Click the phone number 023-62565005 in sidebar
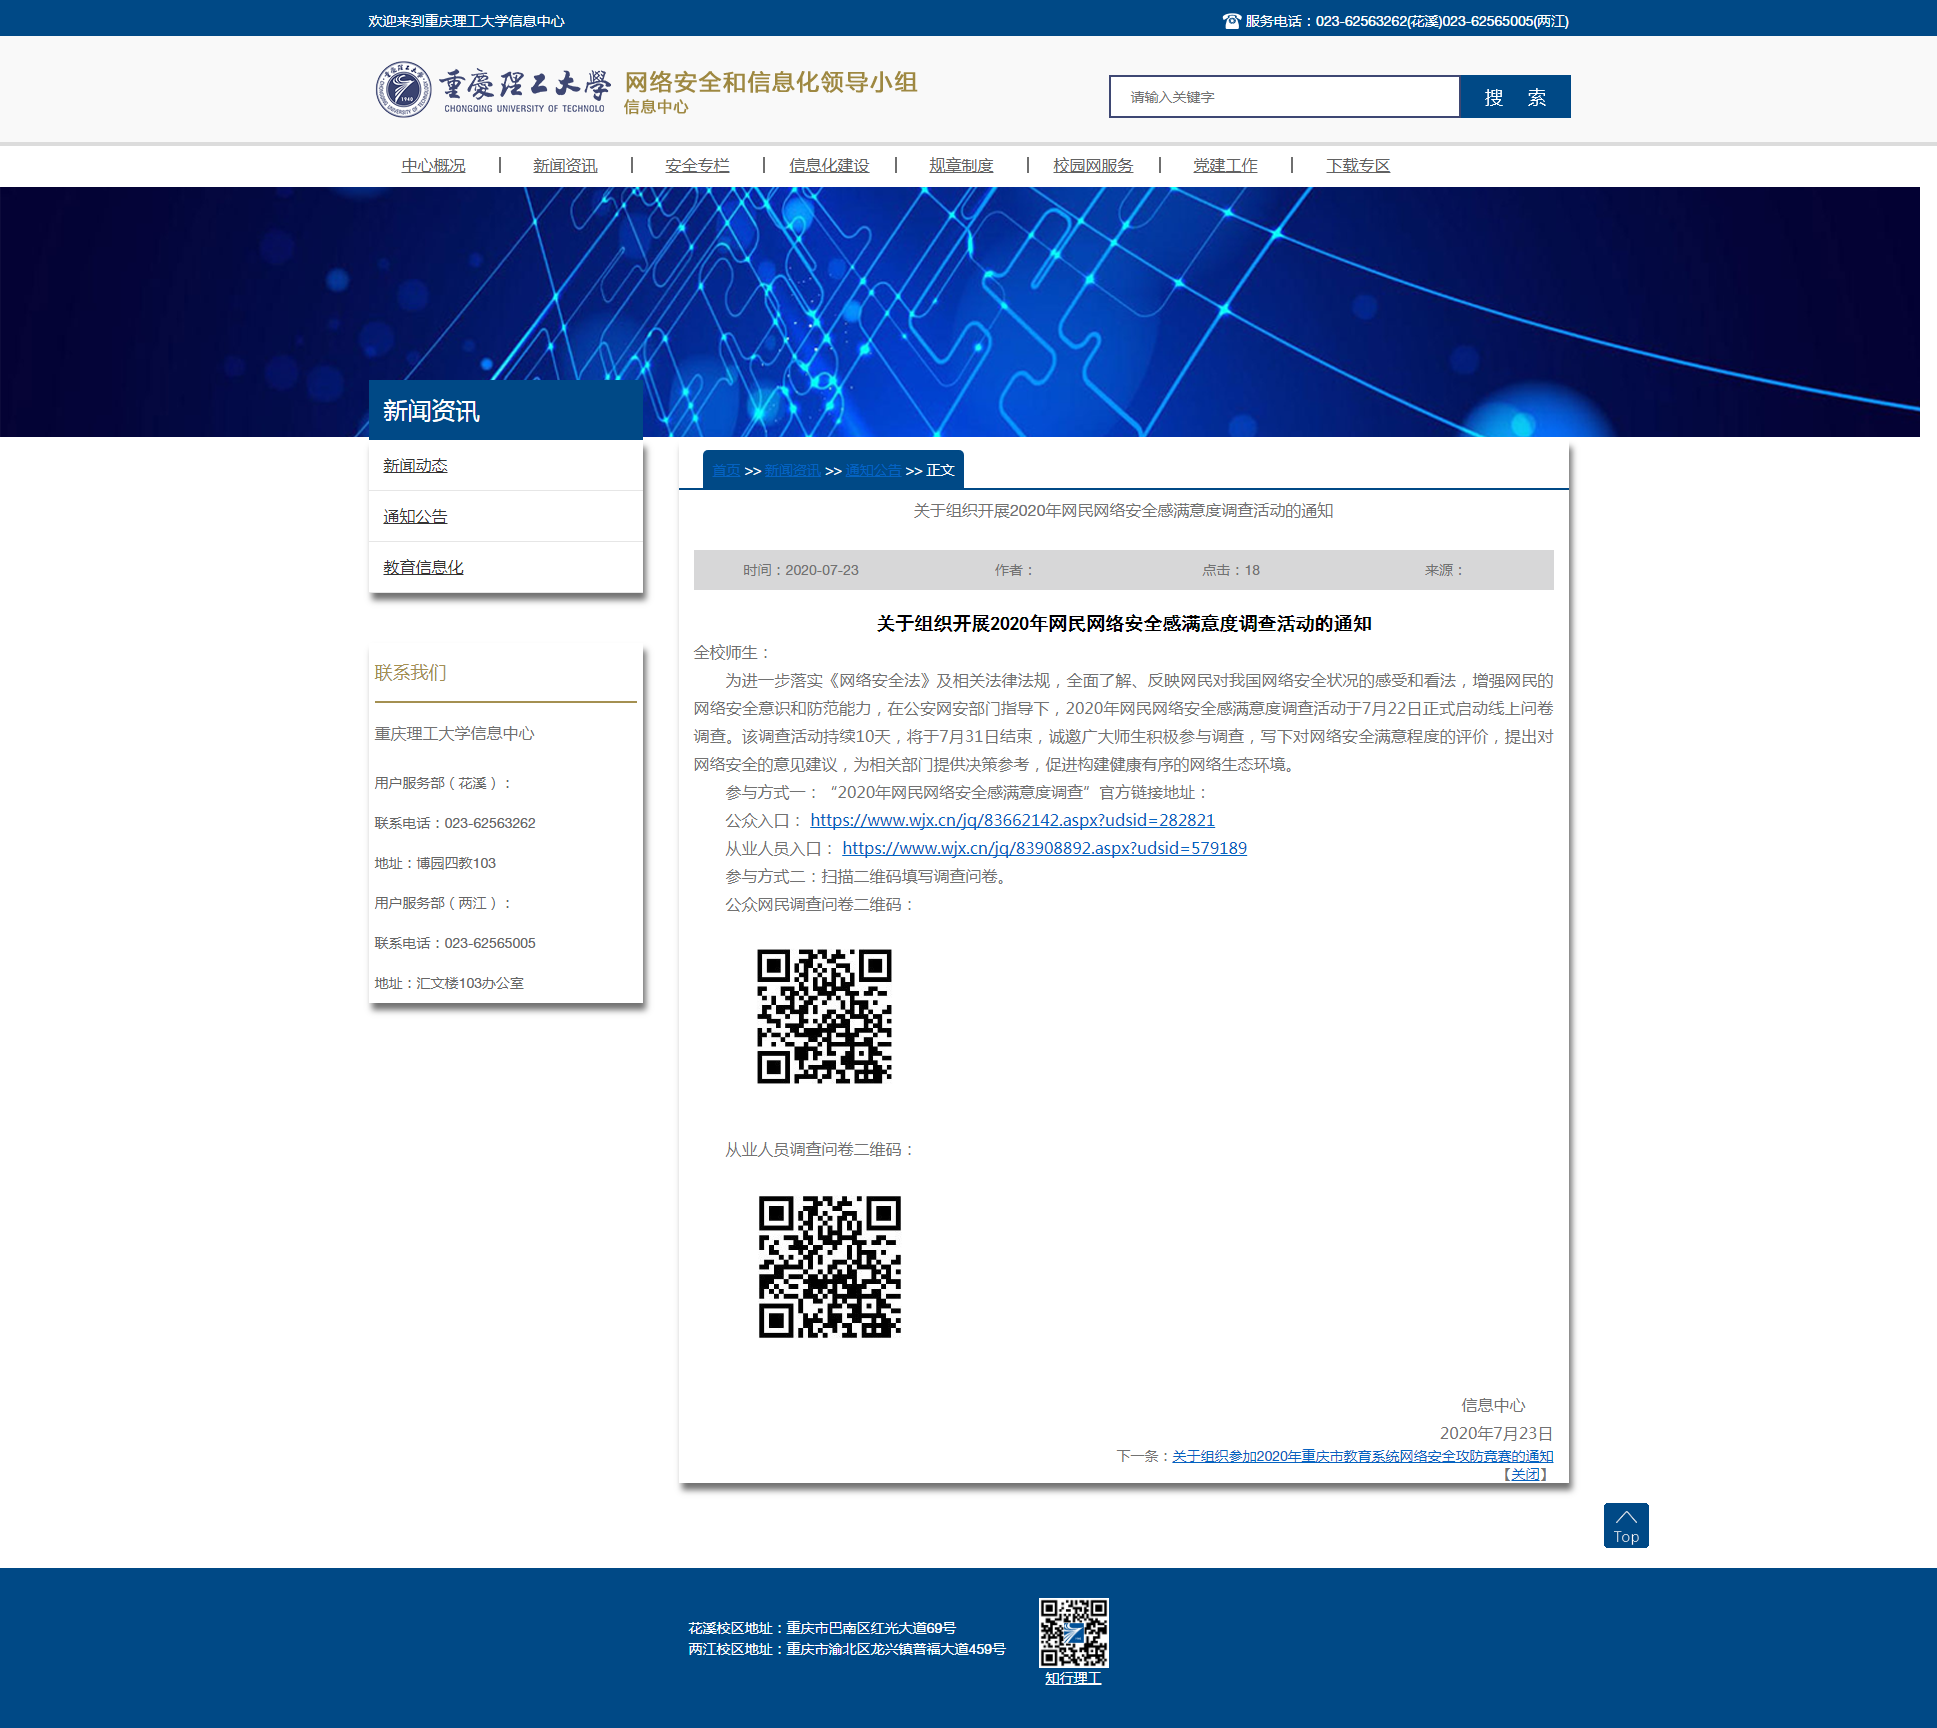 point(490,943)
